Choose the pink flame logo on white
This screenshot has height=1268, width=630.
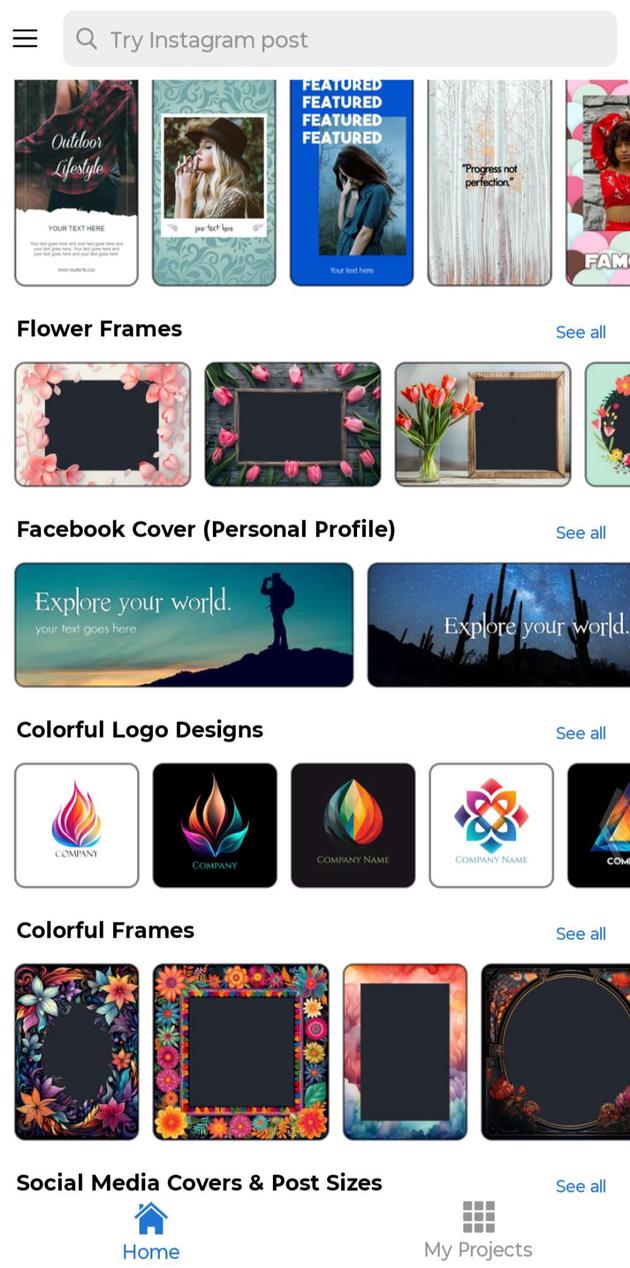coord(77,825)
